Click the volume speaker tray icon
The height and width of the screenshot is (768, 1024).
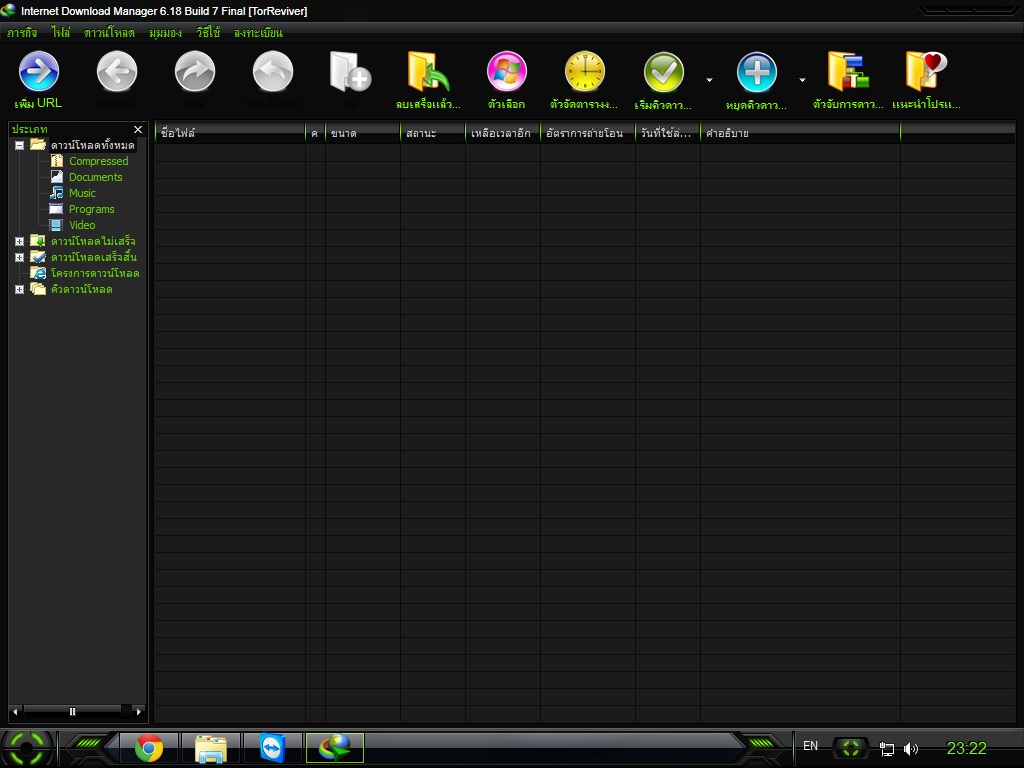tap(910, 749)
